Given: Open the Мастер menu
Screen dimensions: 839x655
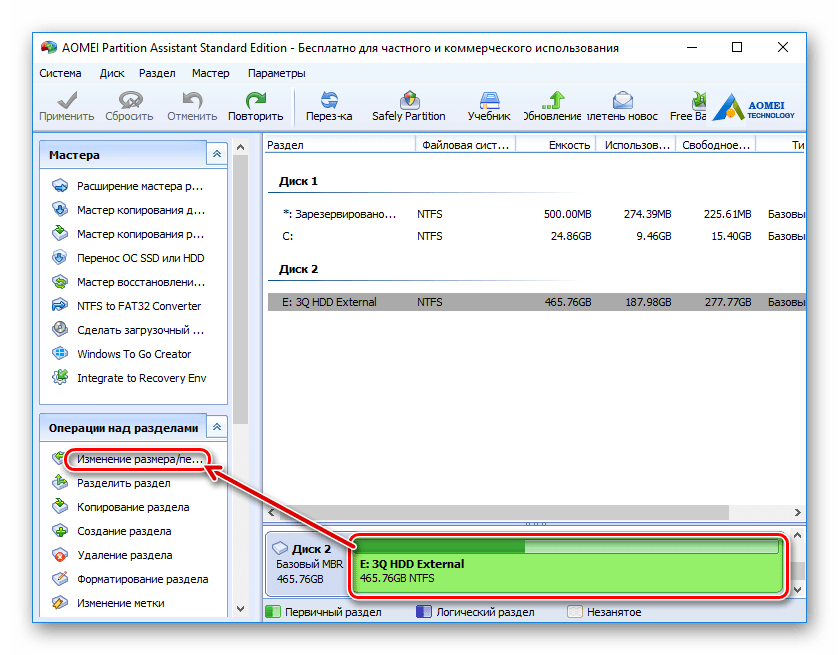Looking at the screenshot, I should pos(211,73).
